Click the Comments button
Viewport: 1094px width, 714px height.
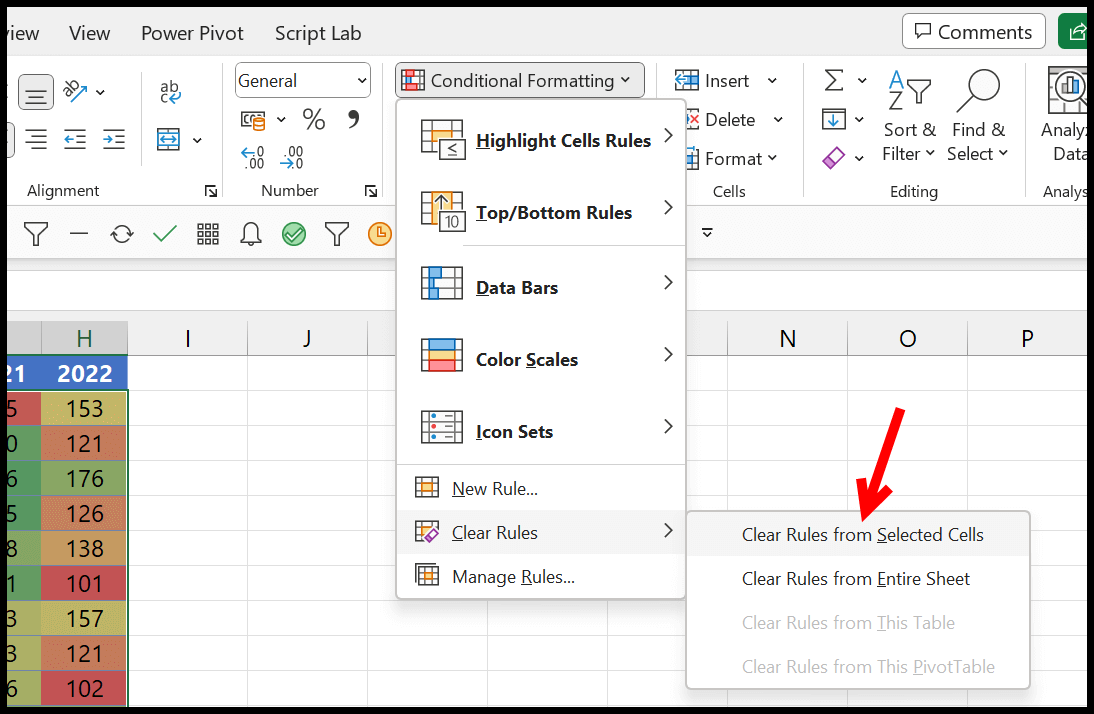point(973,32)
